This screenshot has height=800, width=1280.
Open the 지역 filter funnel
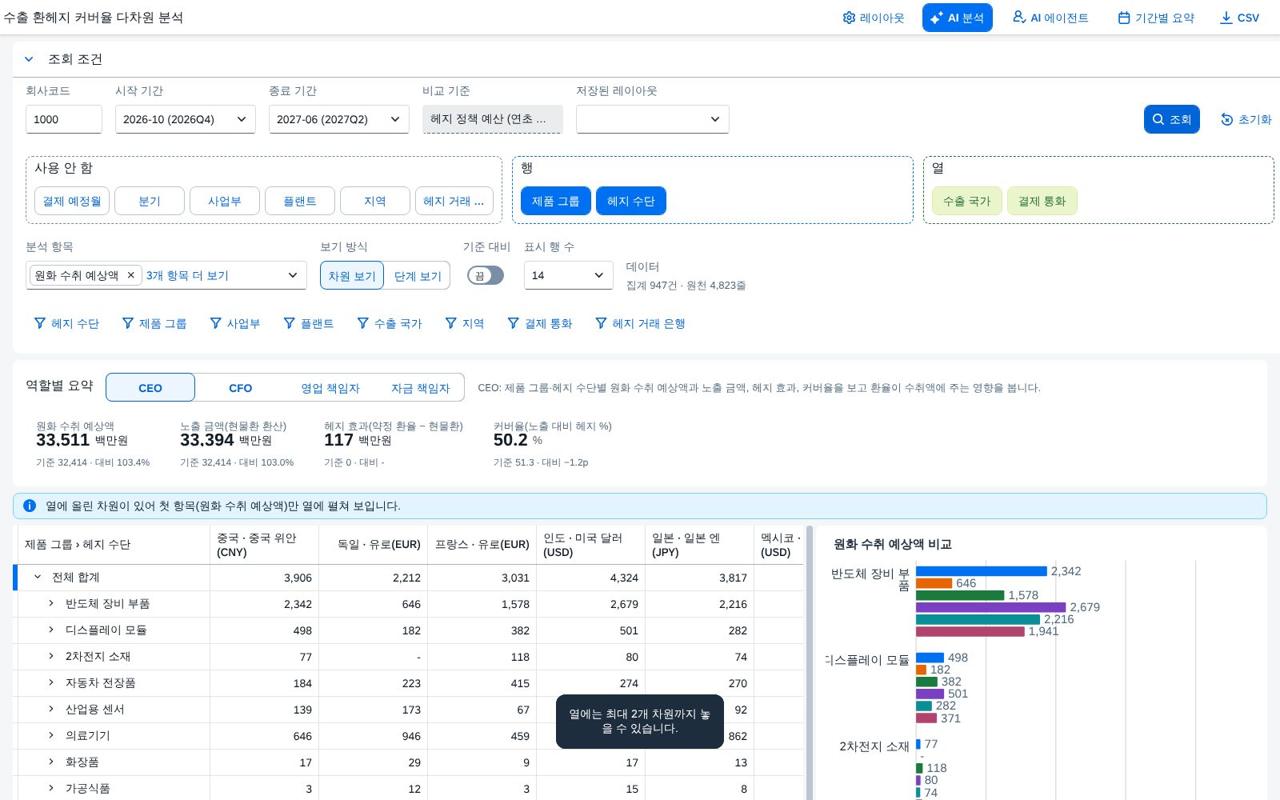[x=451, y=324]
